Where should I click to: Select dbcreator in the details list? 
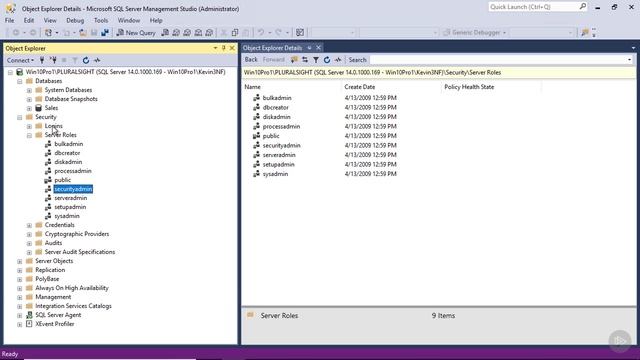click(276, 107)
